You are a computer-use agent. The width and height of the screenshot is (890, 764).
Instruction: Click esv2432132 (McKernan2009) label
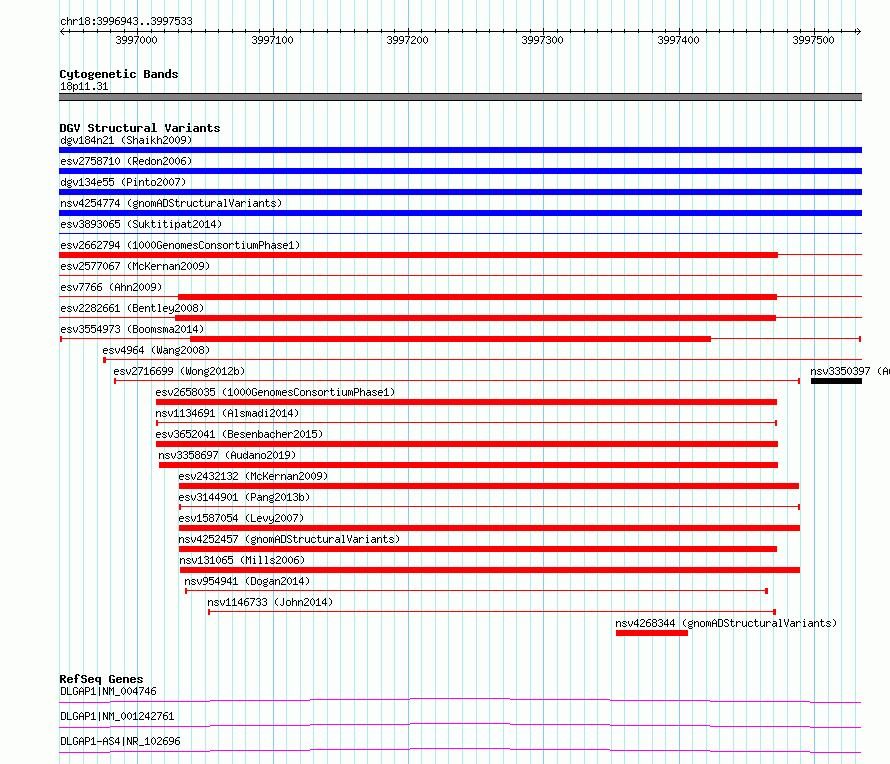253,476
